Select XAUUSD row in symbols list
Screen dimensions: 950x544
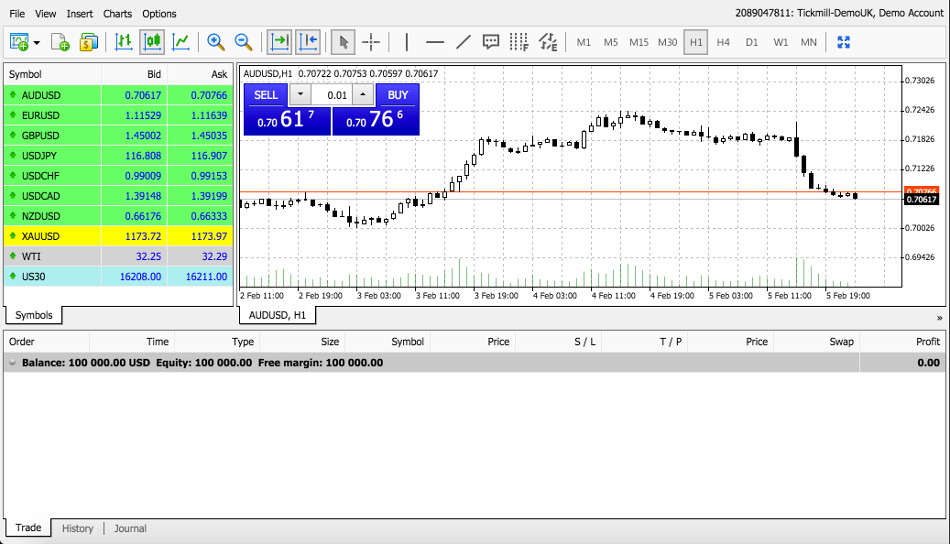(41, 236)
